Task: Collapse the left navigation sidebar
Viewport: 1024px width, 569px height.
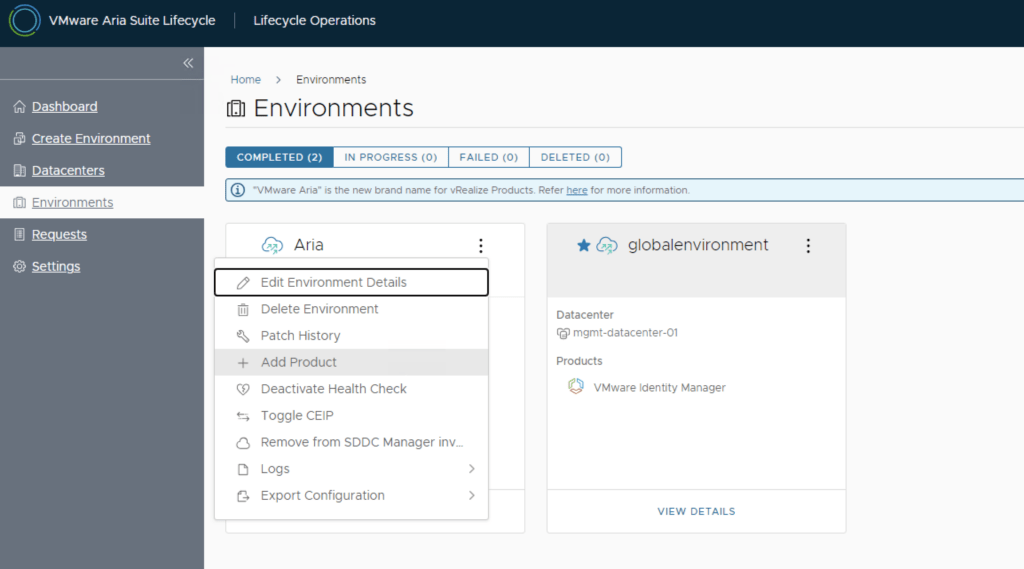Action: 187,63
